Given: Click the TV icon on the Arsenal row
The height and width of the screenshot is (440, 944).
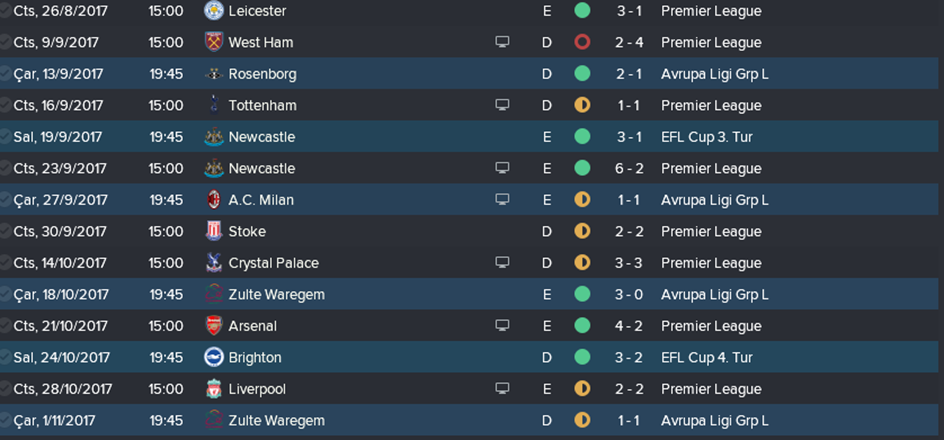Looking at the screenshot, I should coord(502,326).
